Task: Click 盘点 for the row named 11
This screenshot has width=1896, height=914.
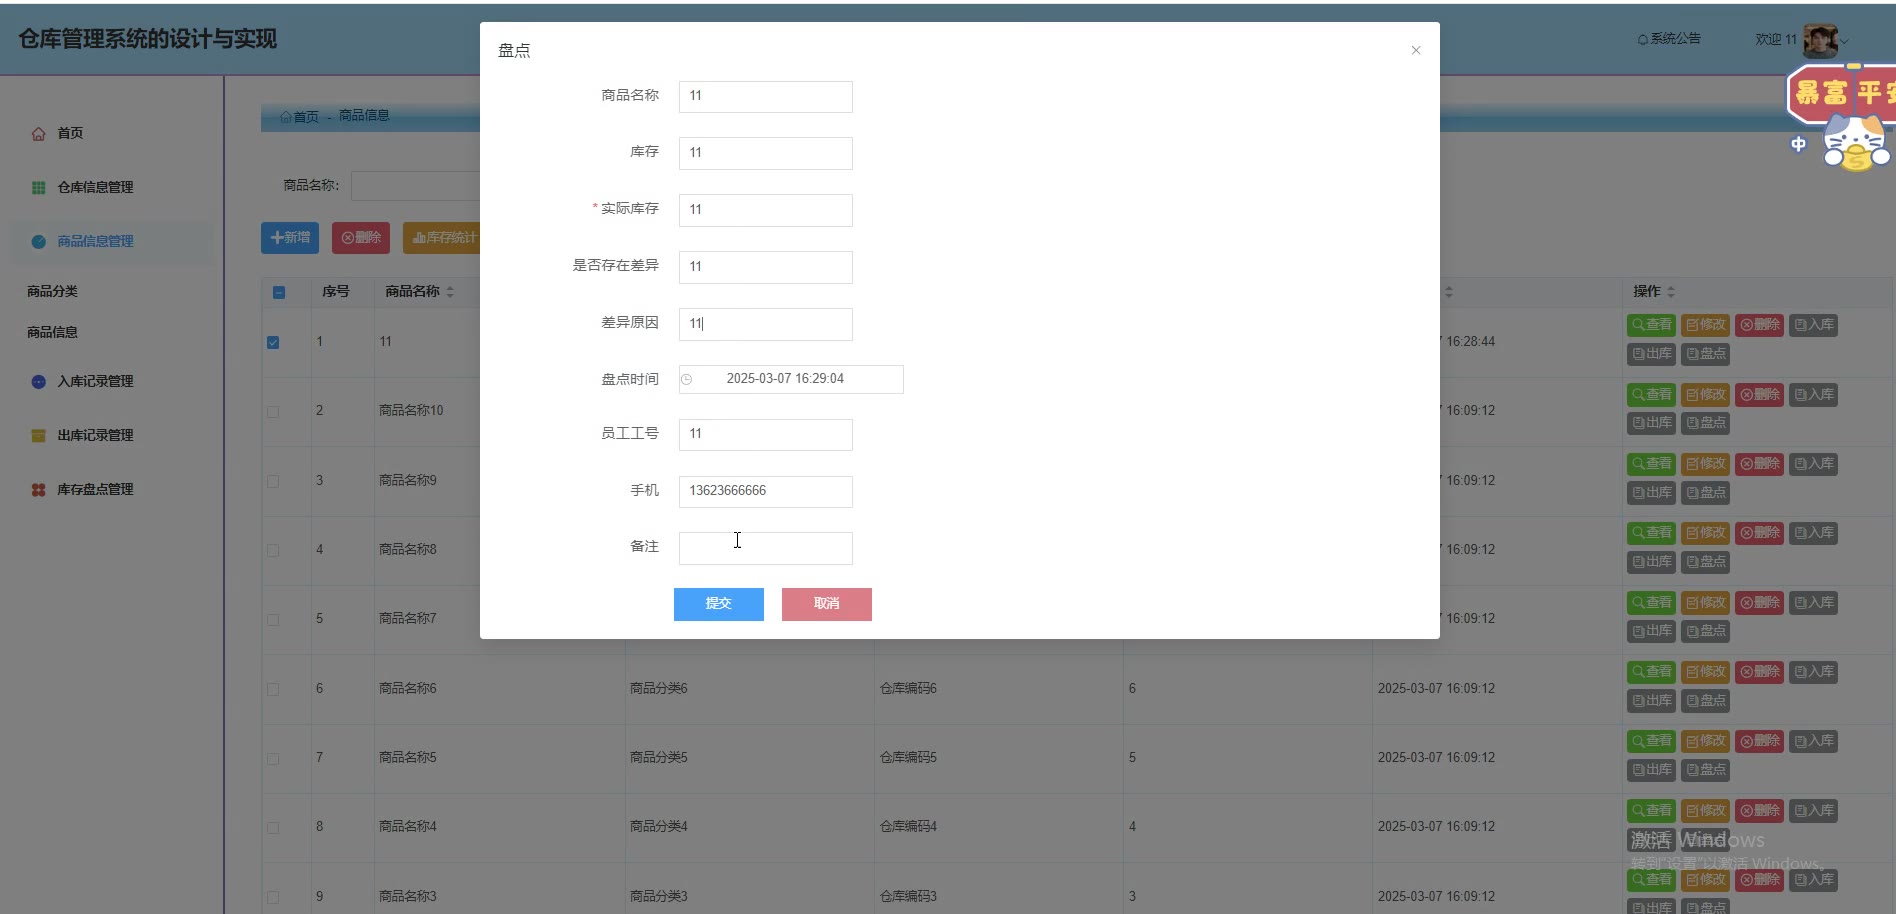Action: click(1706, 354)
